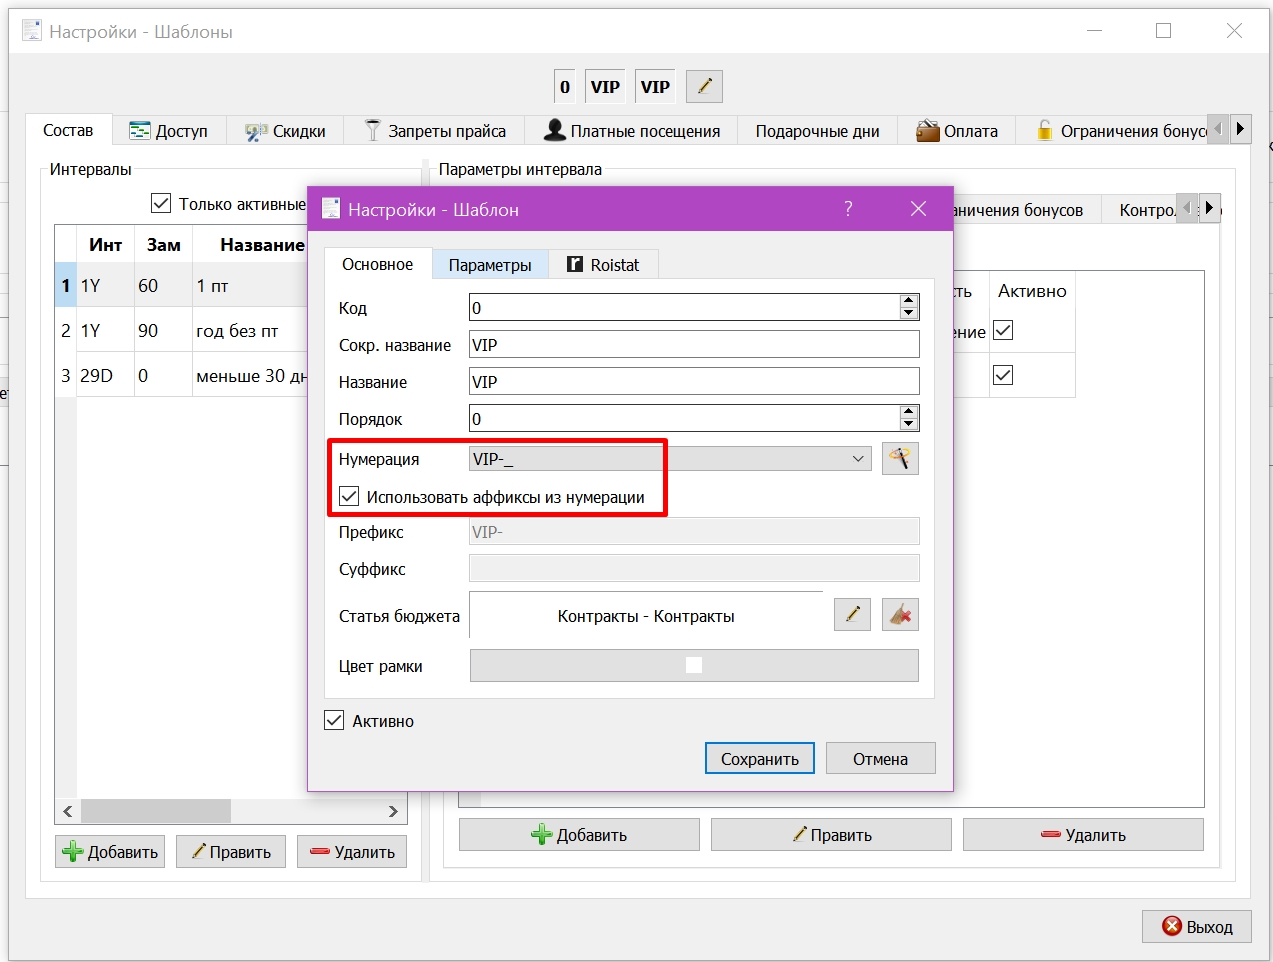
Task: Pick frame color in Цвет рамки
Action: (694, 665)
